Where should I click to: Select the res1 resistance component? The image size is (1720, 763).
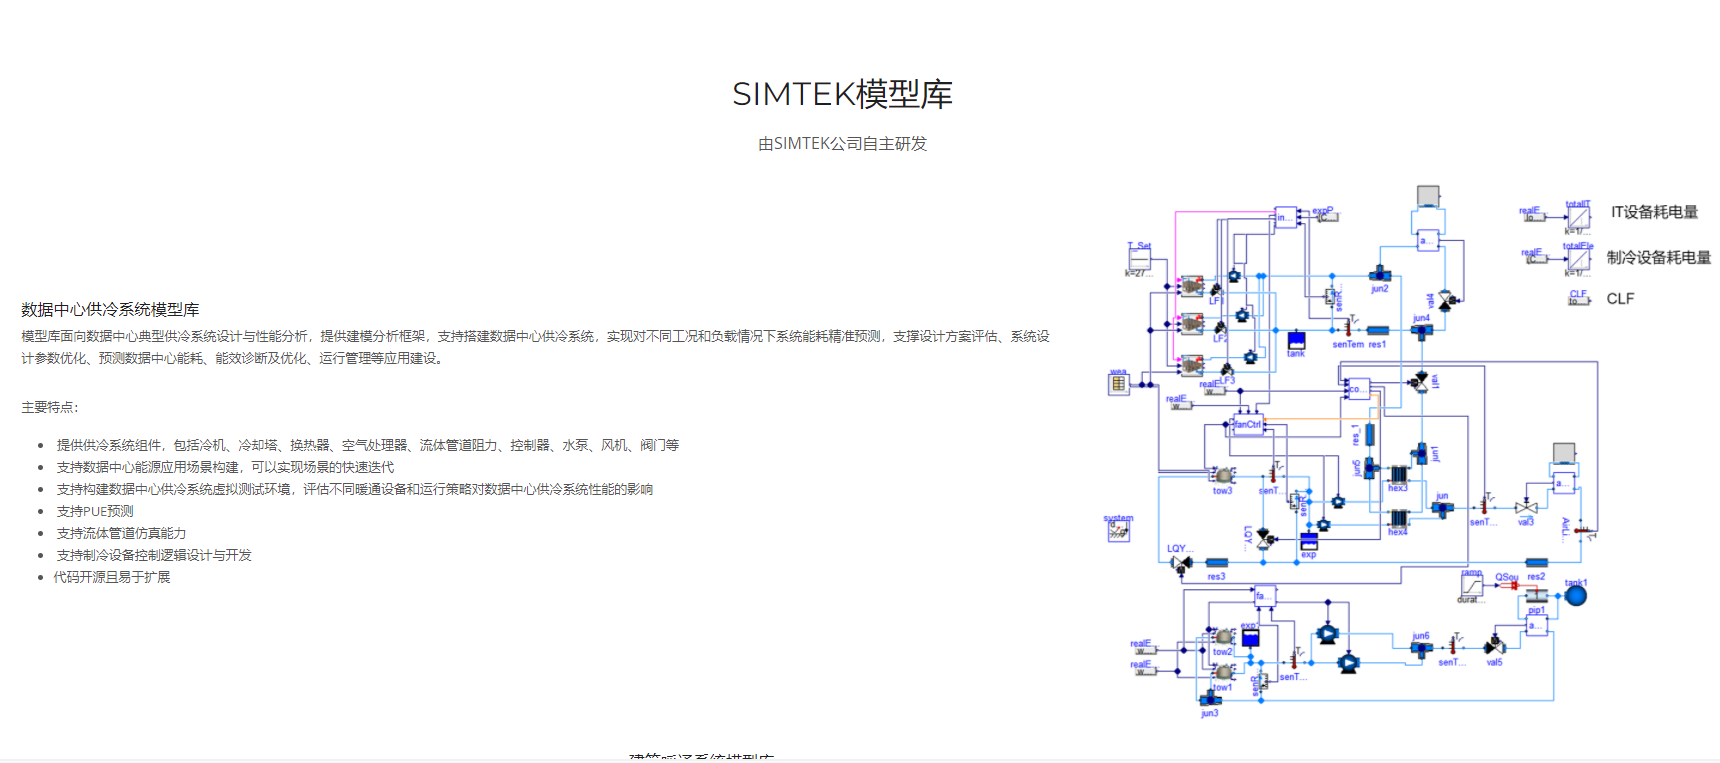click(1378, 331)
